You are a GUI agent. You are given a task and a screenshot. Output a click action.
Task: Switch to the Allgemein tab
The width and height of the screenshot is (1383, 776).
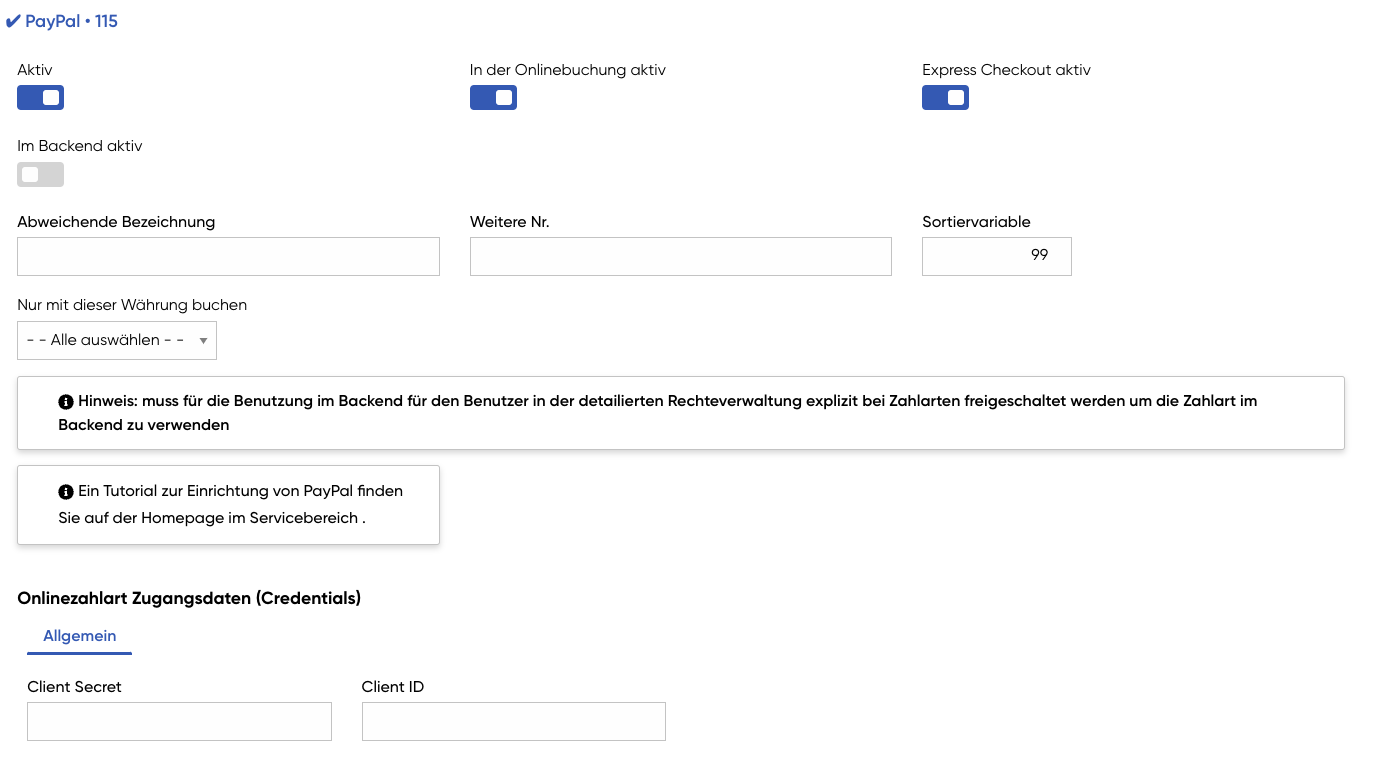(x=80, y=636)
